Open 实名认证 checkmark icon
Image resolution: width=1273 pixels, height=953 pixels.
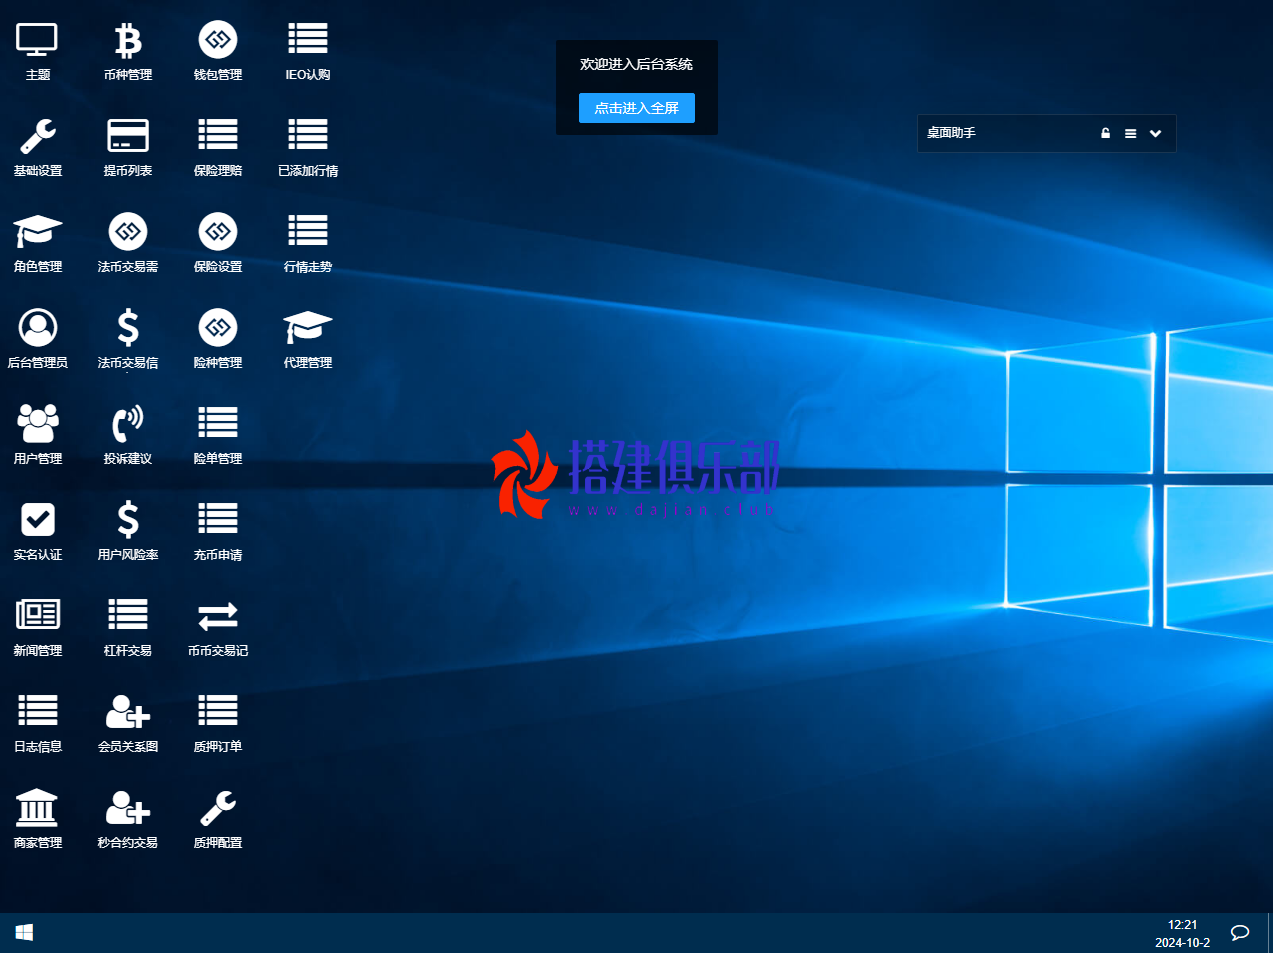pos(38,530)
